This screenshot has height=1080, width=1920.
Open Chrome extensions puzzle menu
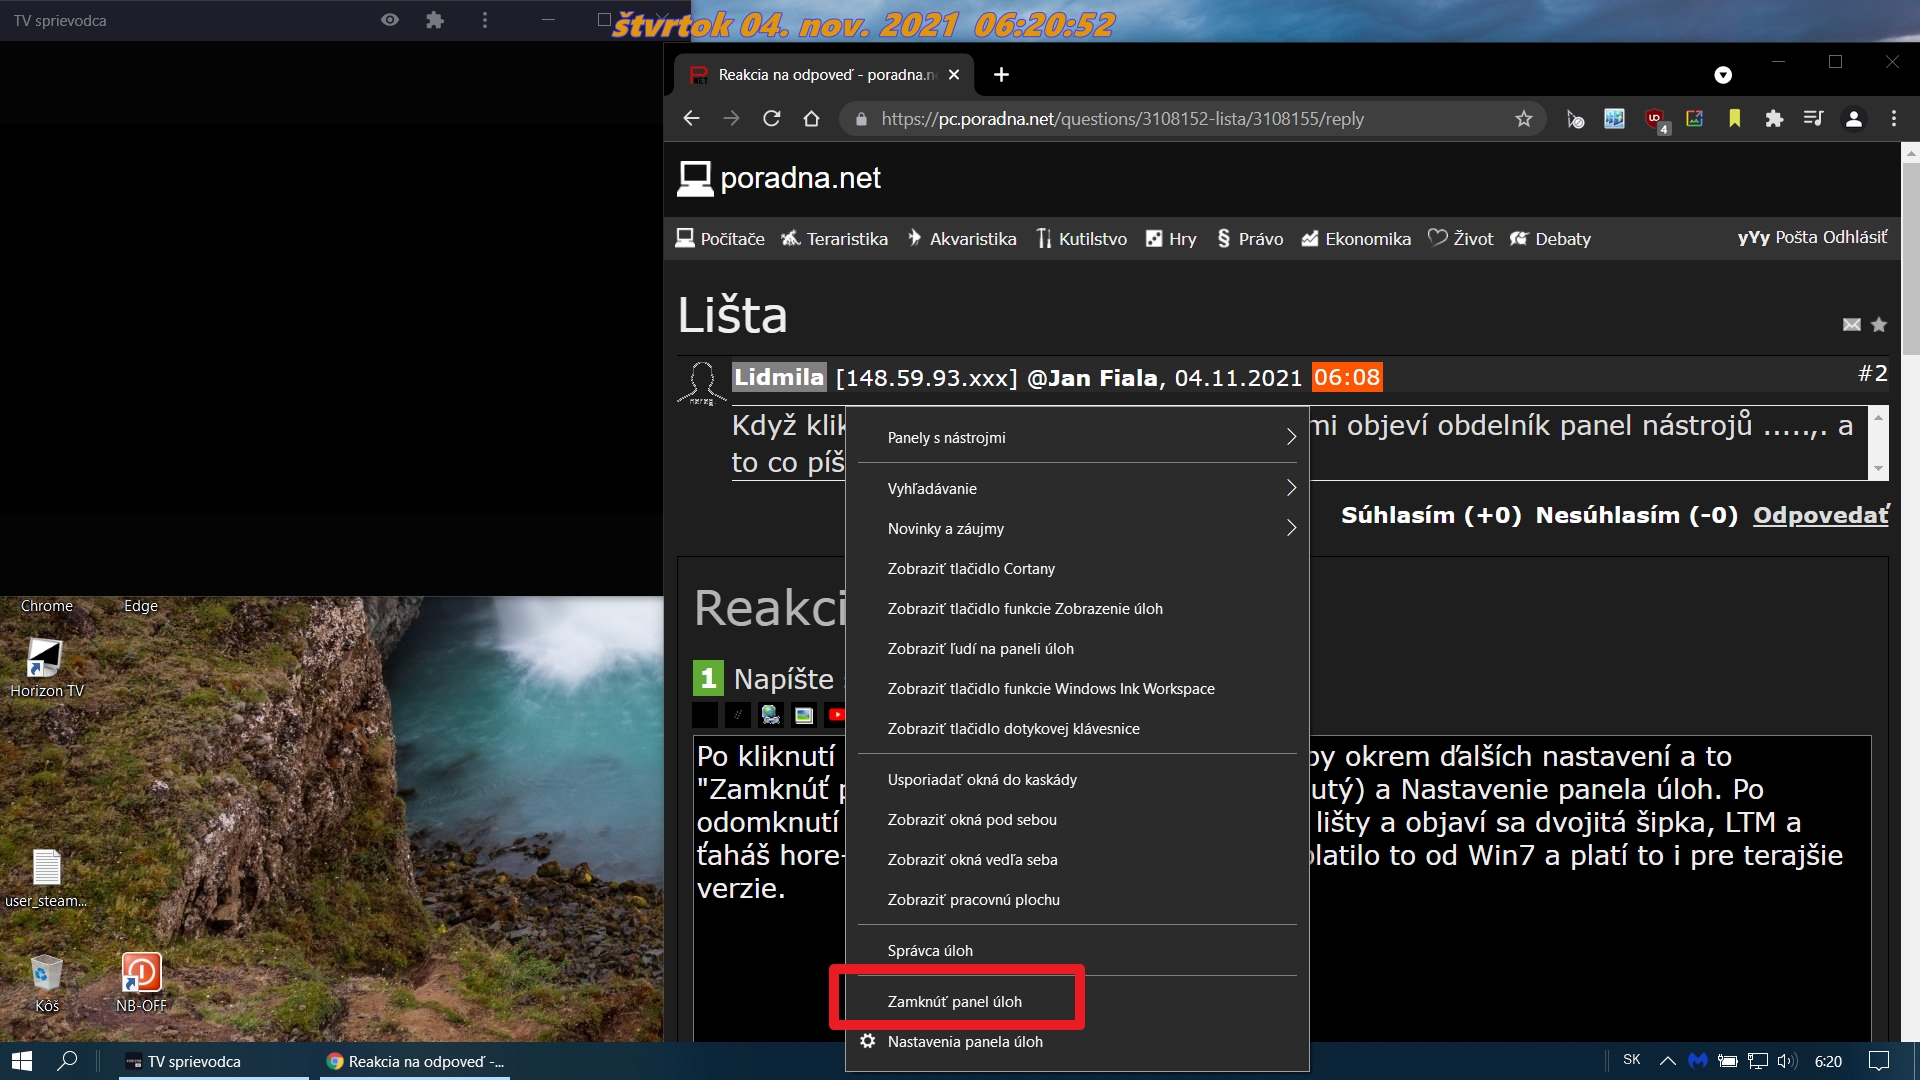click(x=1774, y=119)
